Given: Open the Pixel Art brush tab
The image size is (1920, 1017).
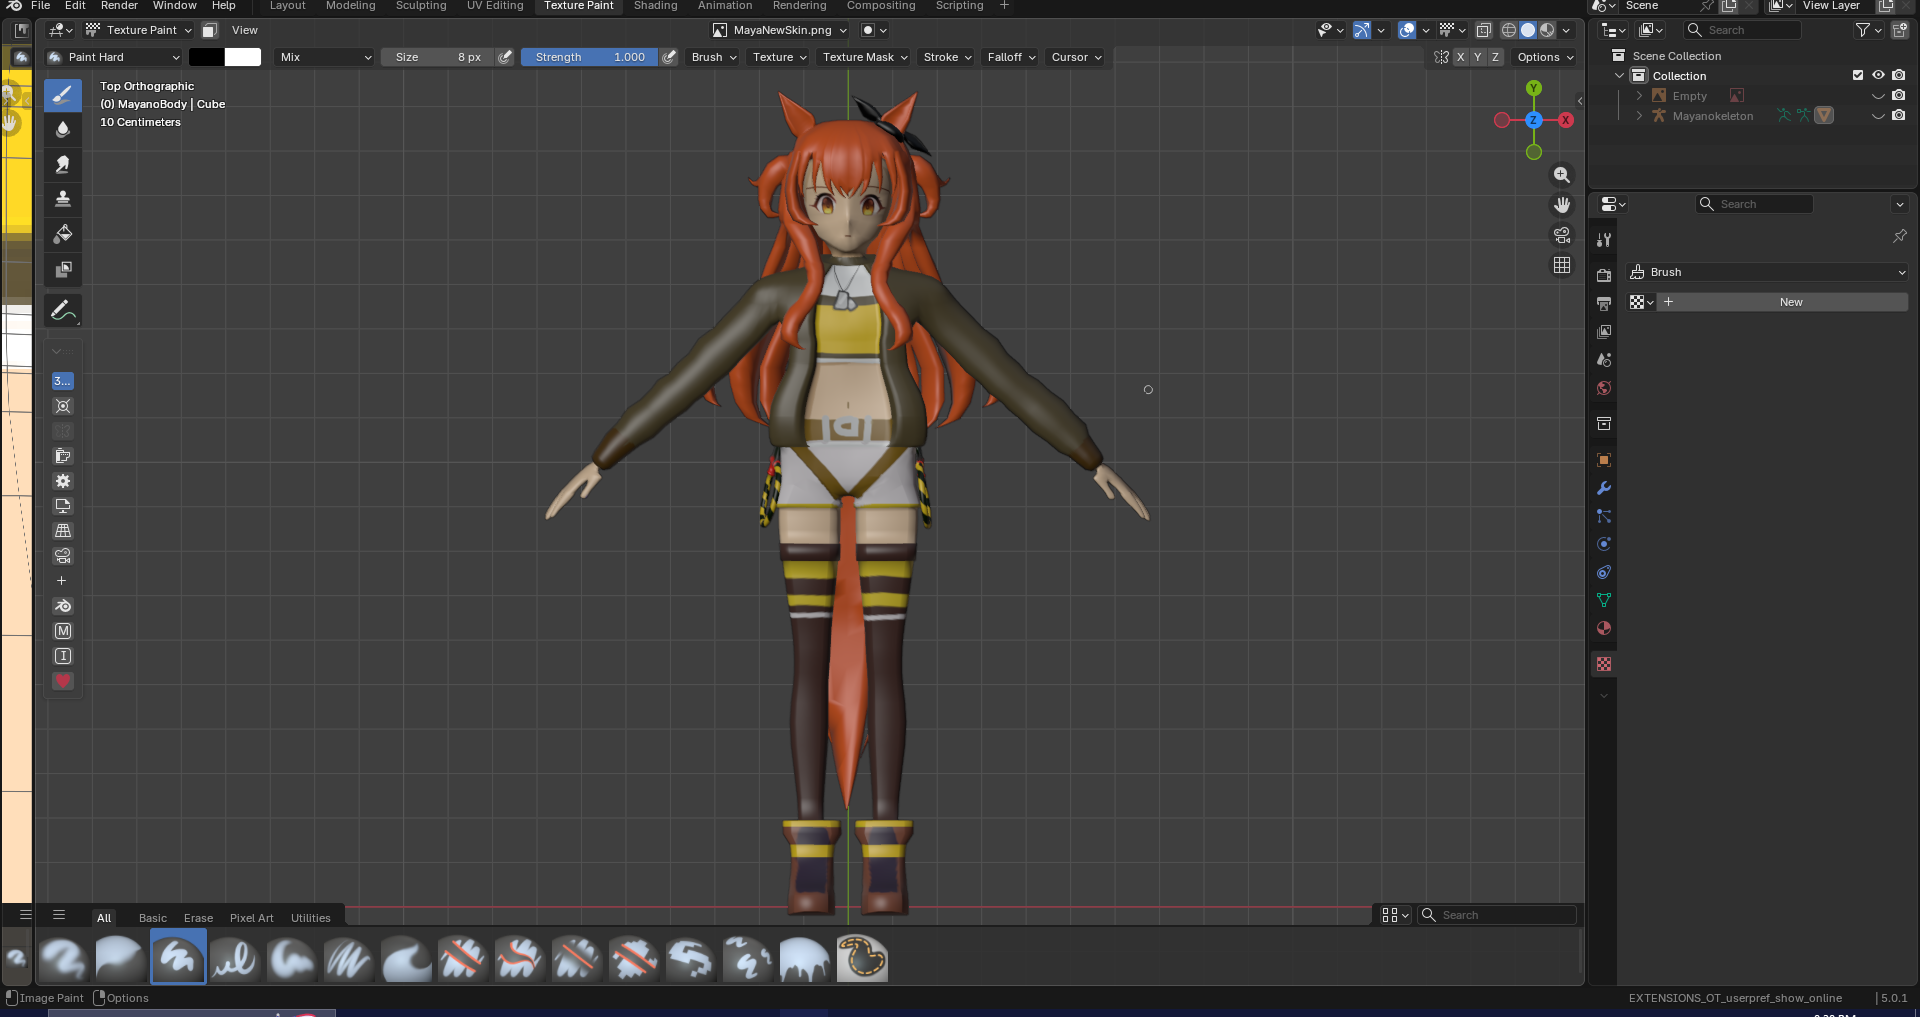Looking at the screenshot, I should (x=251, y=918).
